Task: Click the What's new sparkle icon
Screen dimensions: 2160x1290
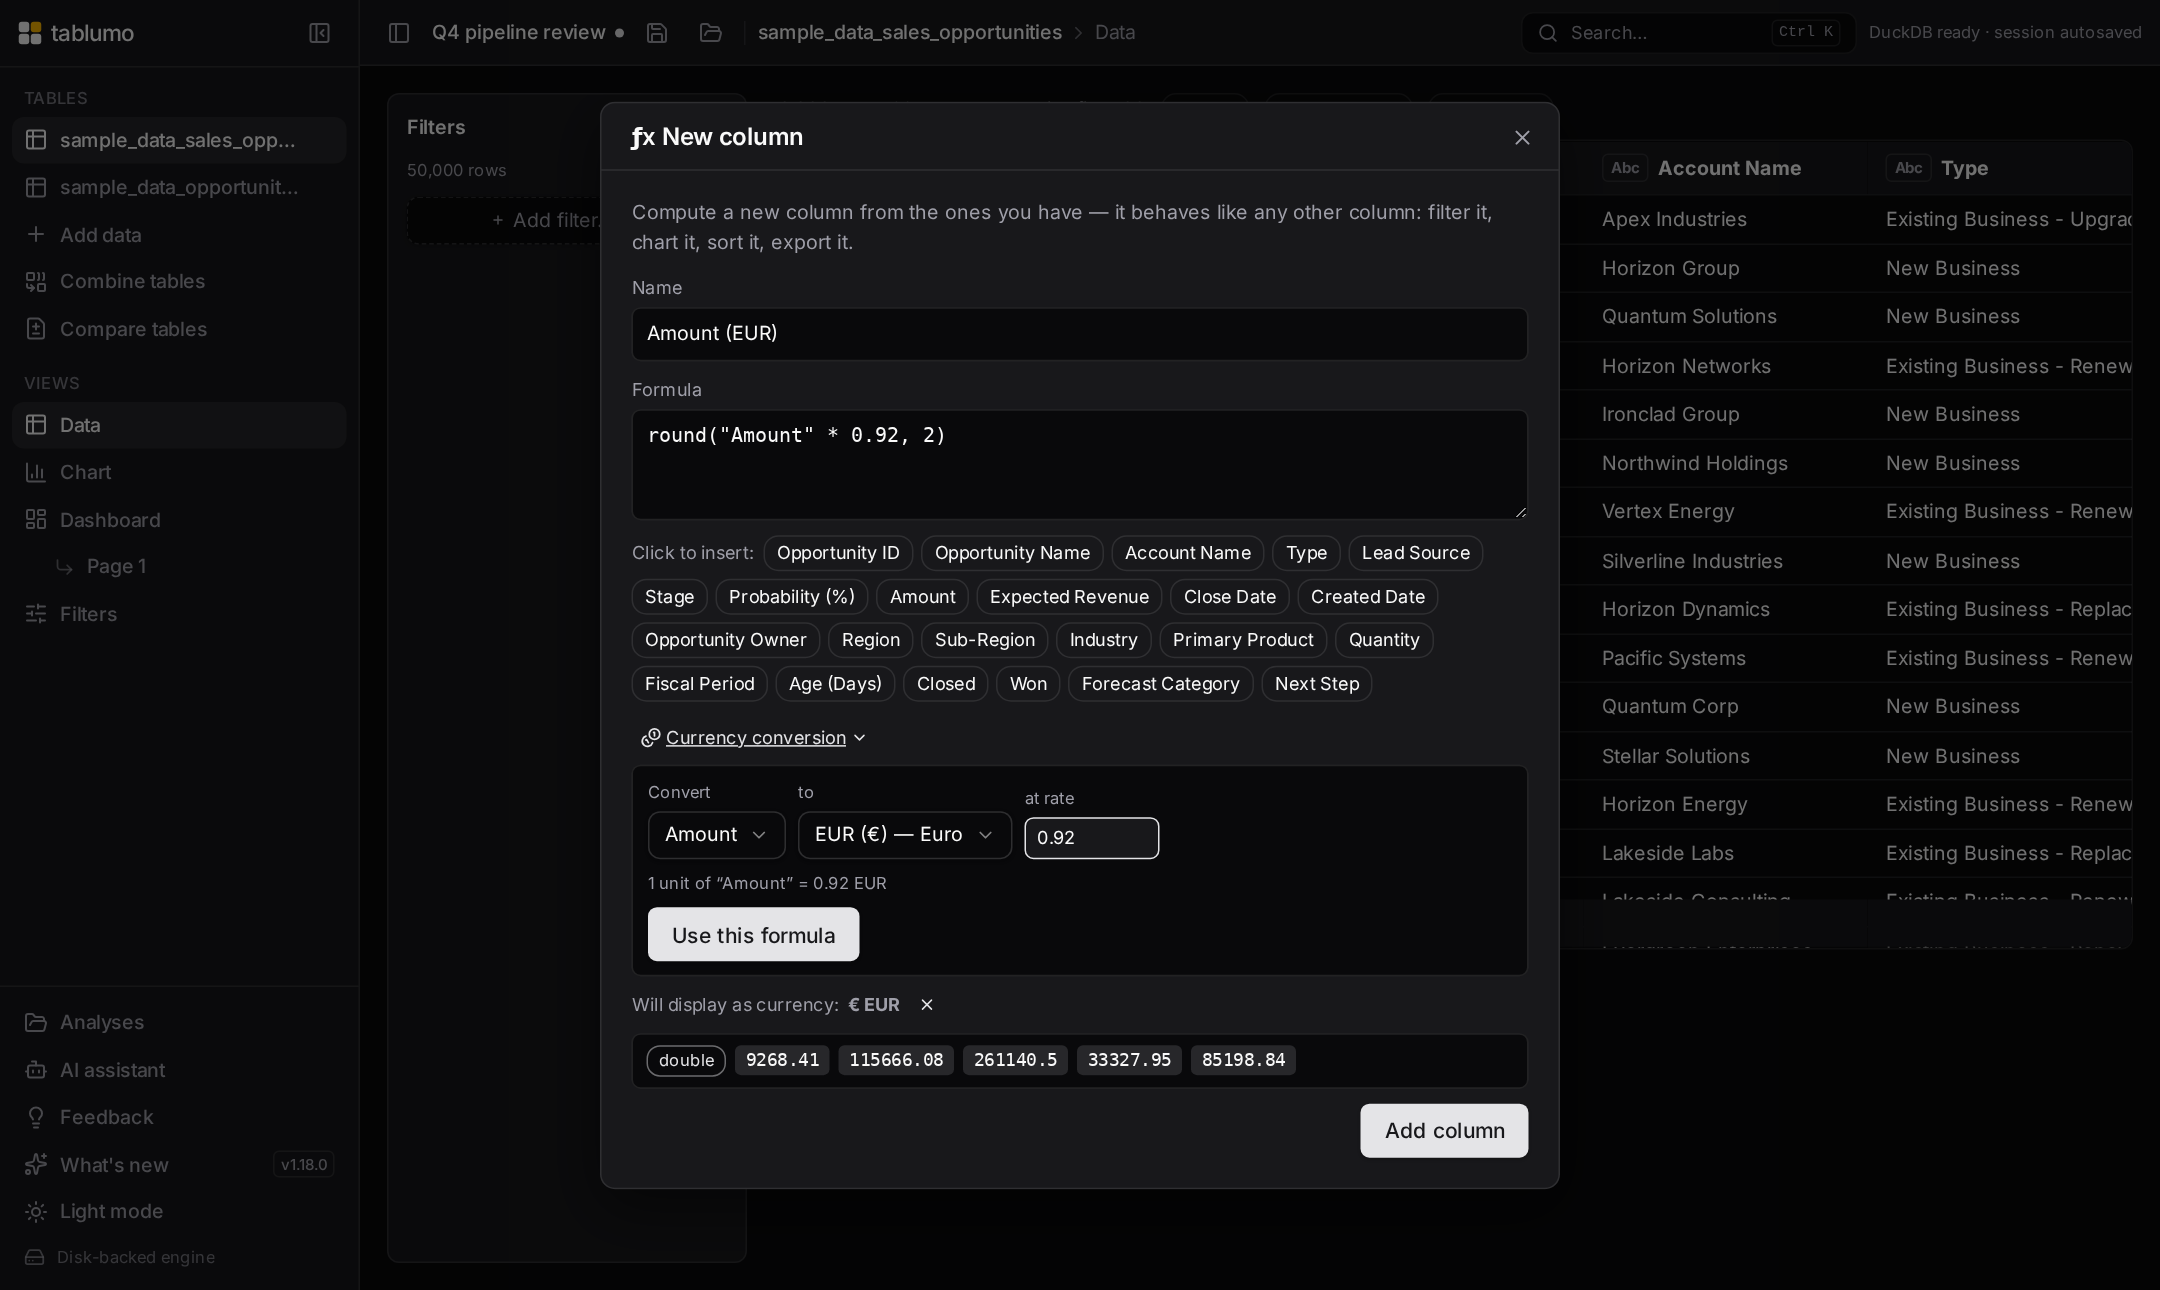Action: coord(36,1164)
